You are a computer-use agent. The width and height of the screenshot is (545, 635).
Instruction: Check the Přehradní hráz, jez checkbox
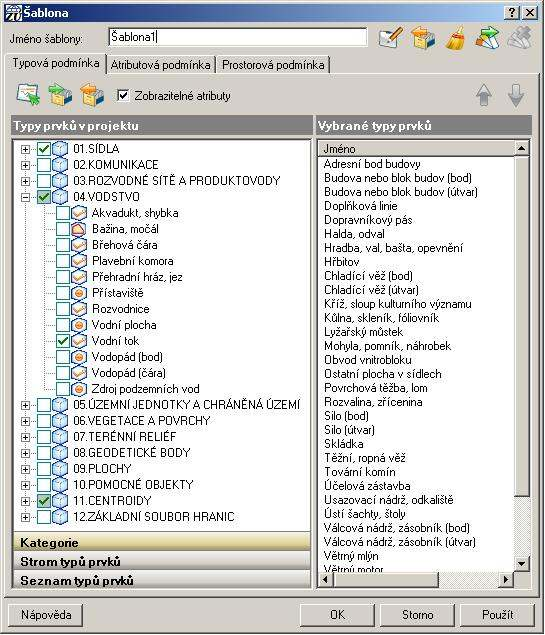click(63, 277)
